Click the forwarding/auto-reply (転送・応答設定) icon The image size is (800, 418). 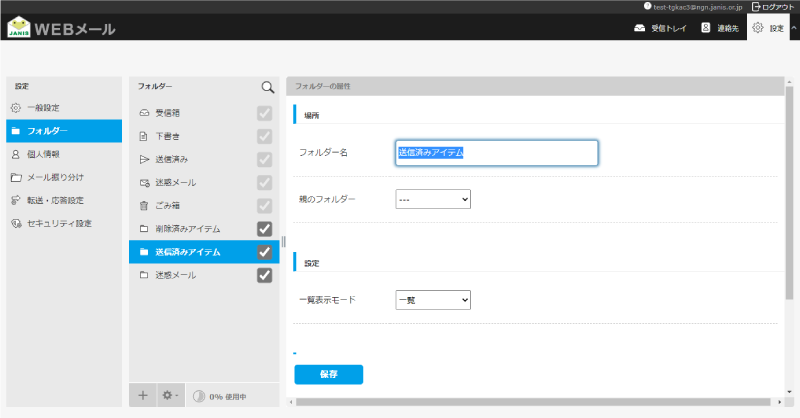coord(16,200)
